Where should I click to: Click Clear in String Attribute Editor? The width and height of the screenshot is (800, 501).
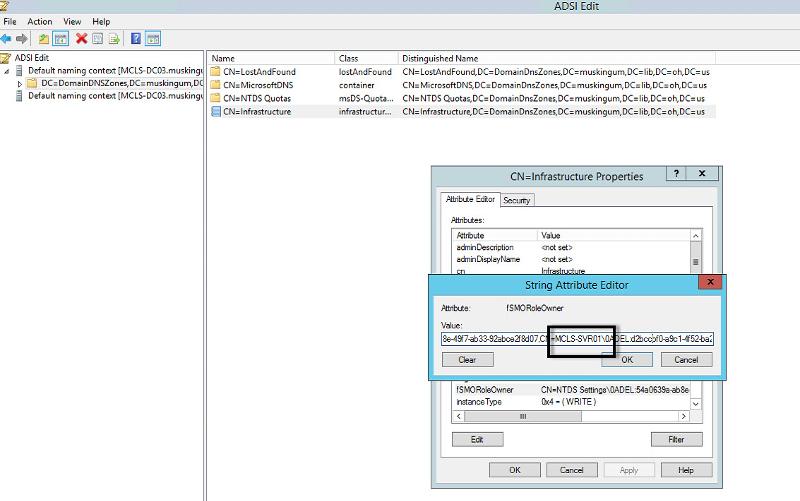467,360
